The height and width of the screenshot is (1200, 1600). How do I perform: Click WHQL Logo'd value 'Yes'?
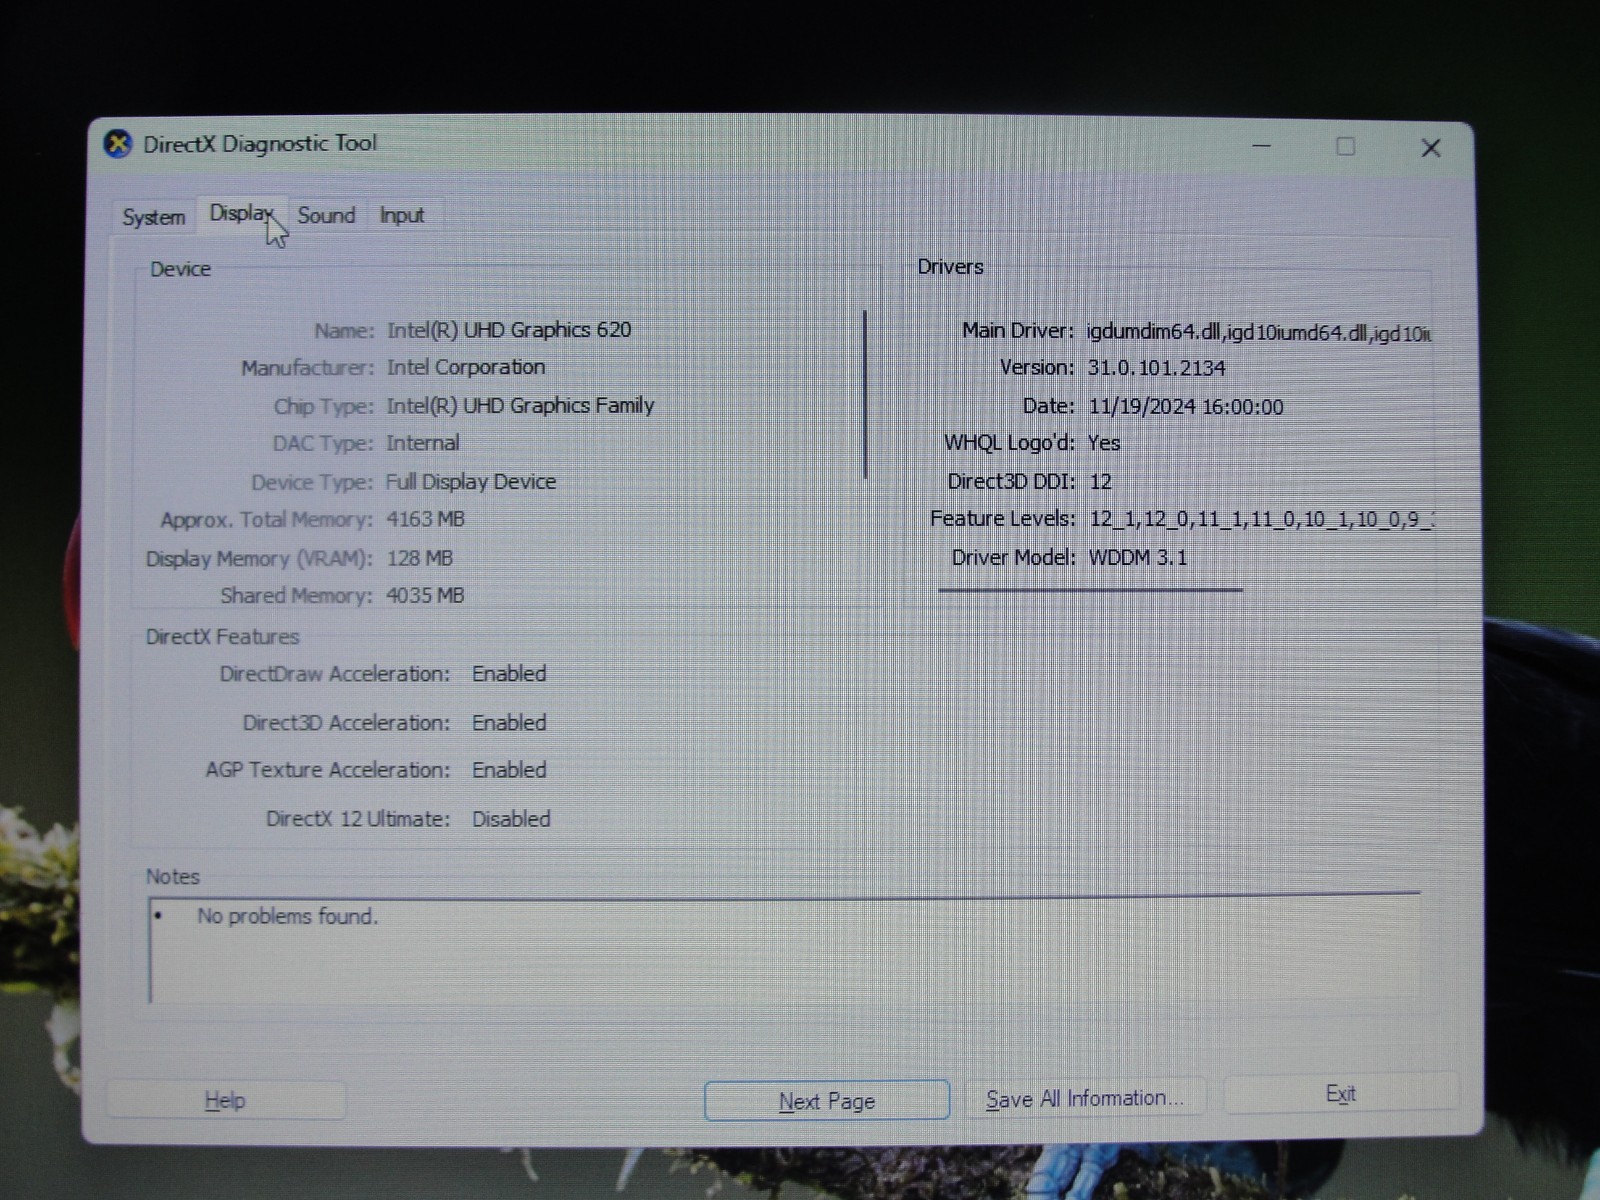coord(1104,443)
